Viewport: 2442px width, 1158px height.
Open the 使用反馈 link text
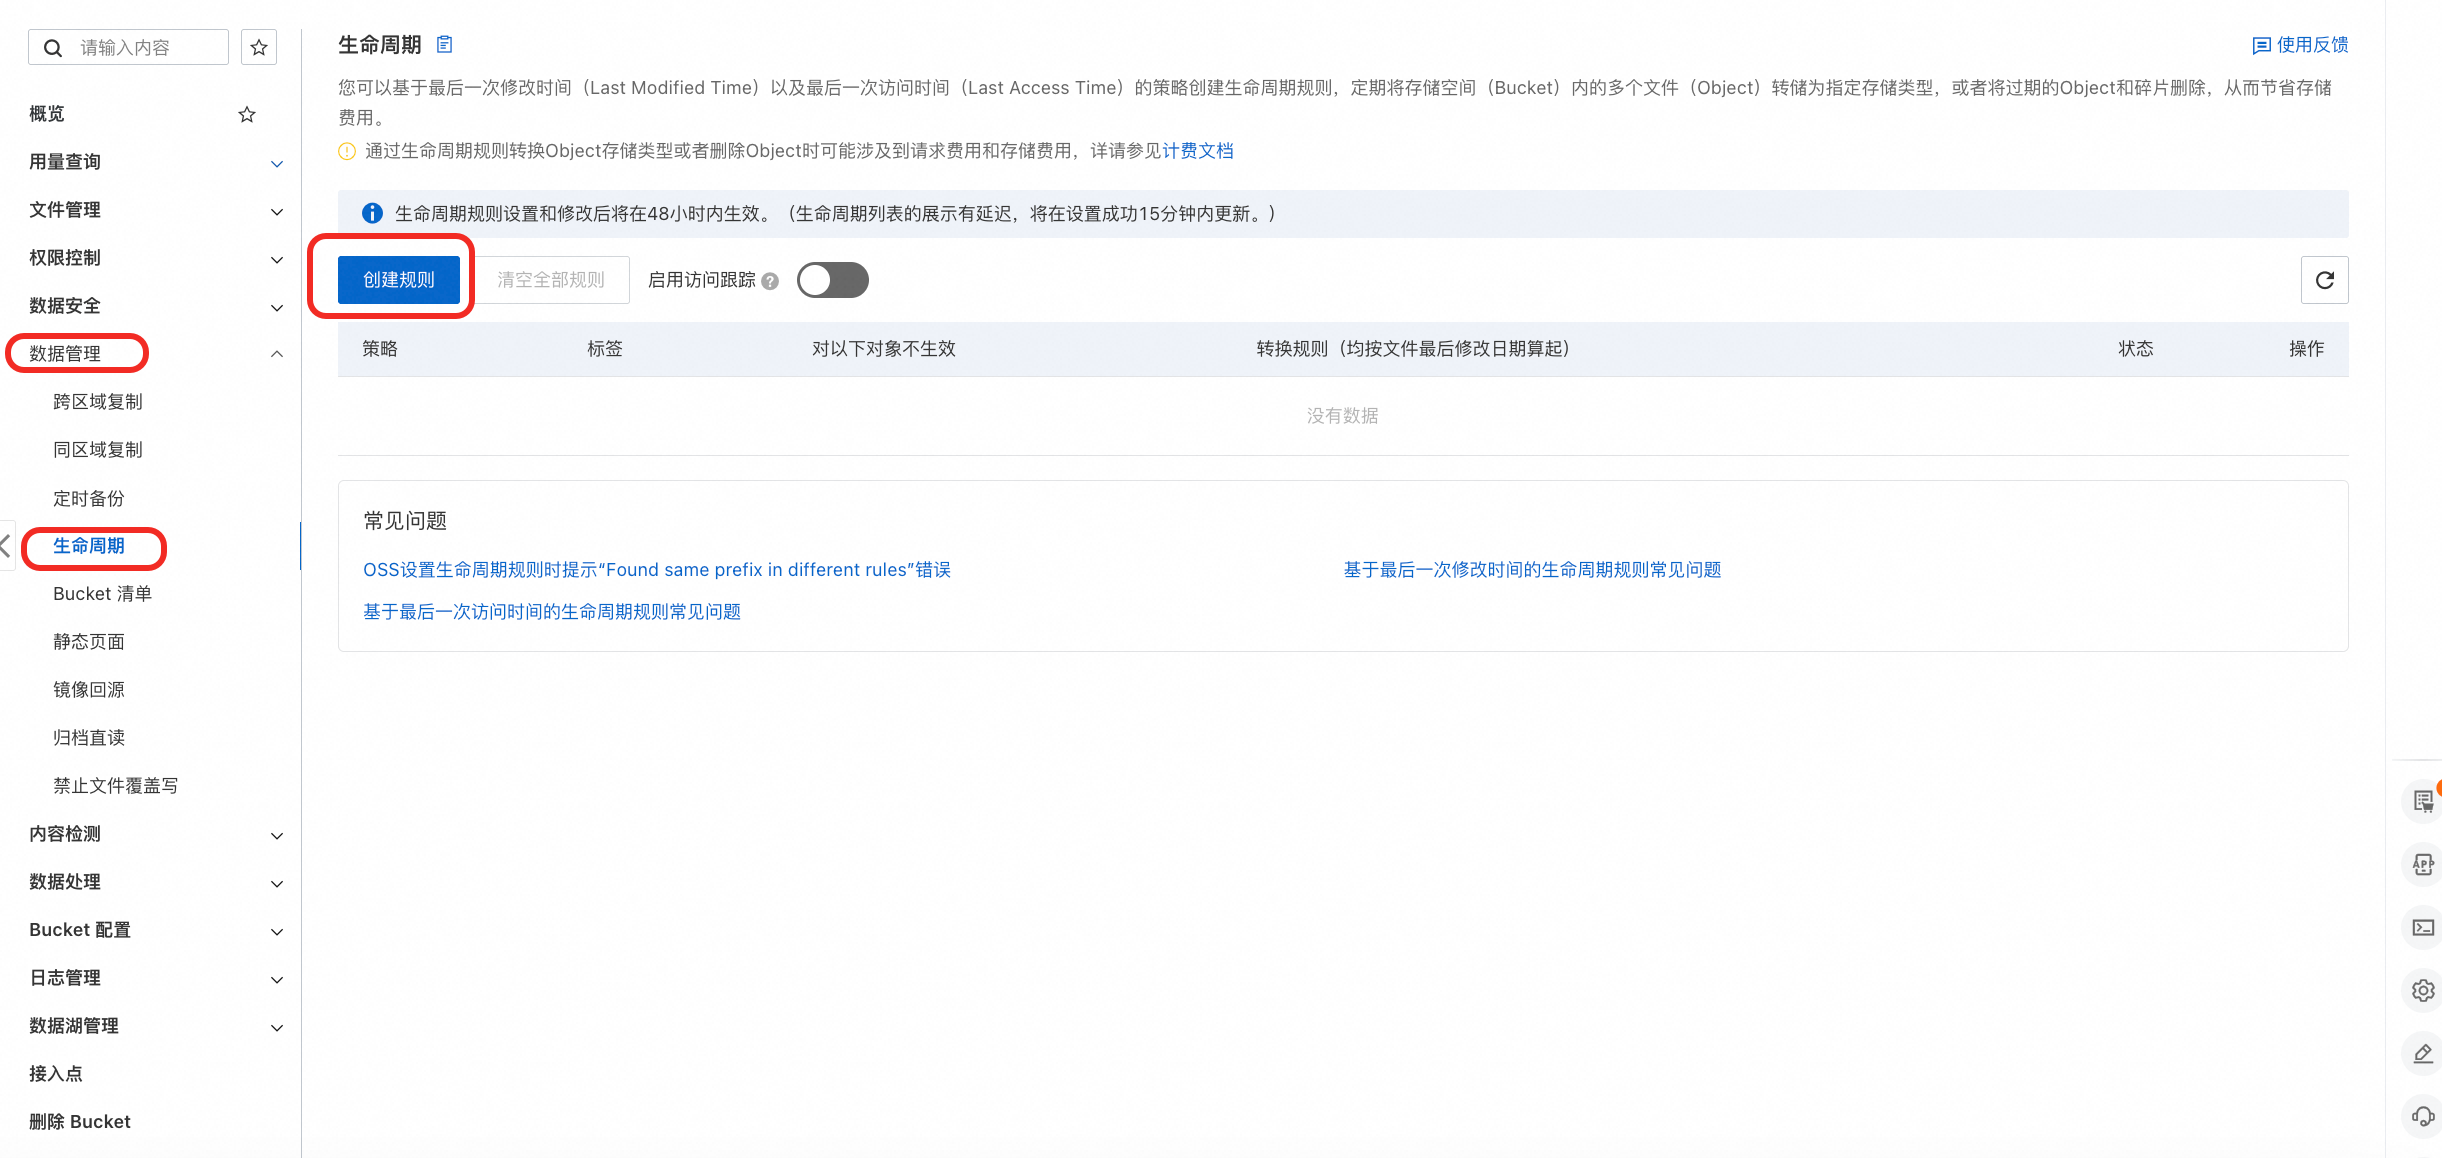point(2312,45)
